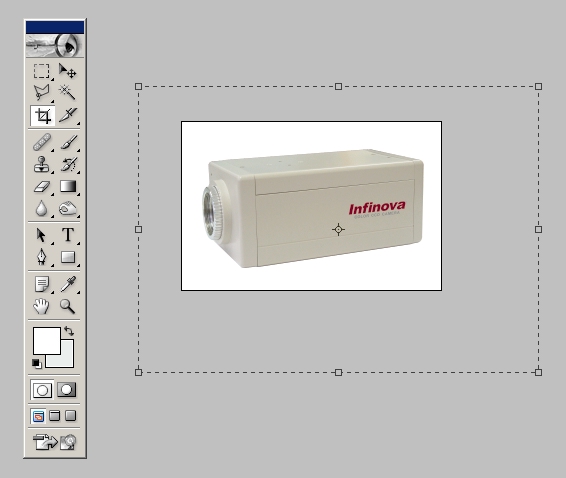Select the Eyedropper tool
The width and height of the screenshot is (566, 478).
coord(68,284)
